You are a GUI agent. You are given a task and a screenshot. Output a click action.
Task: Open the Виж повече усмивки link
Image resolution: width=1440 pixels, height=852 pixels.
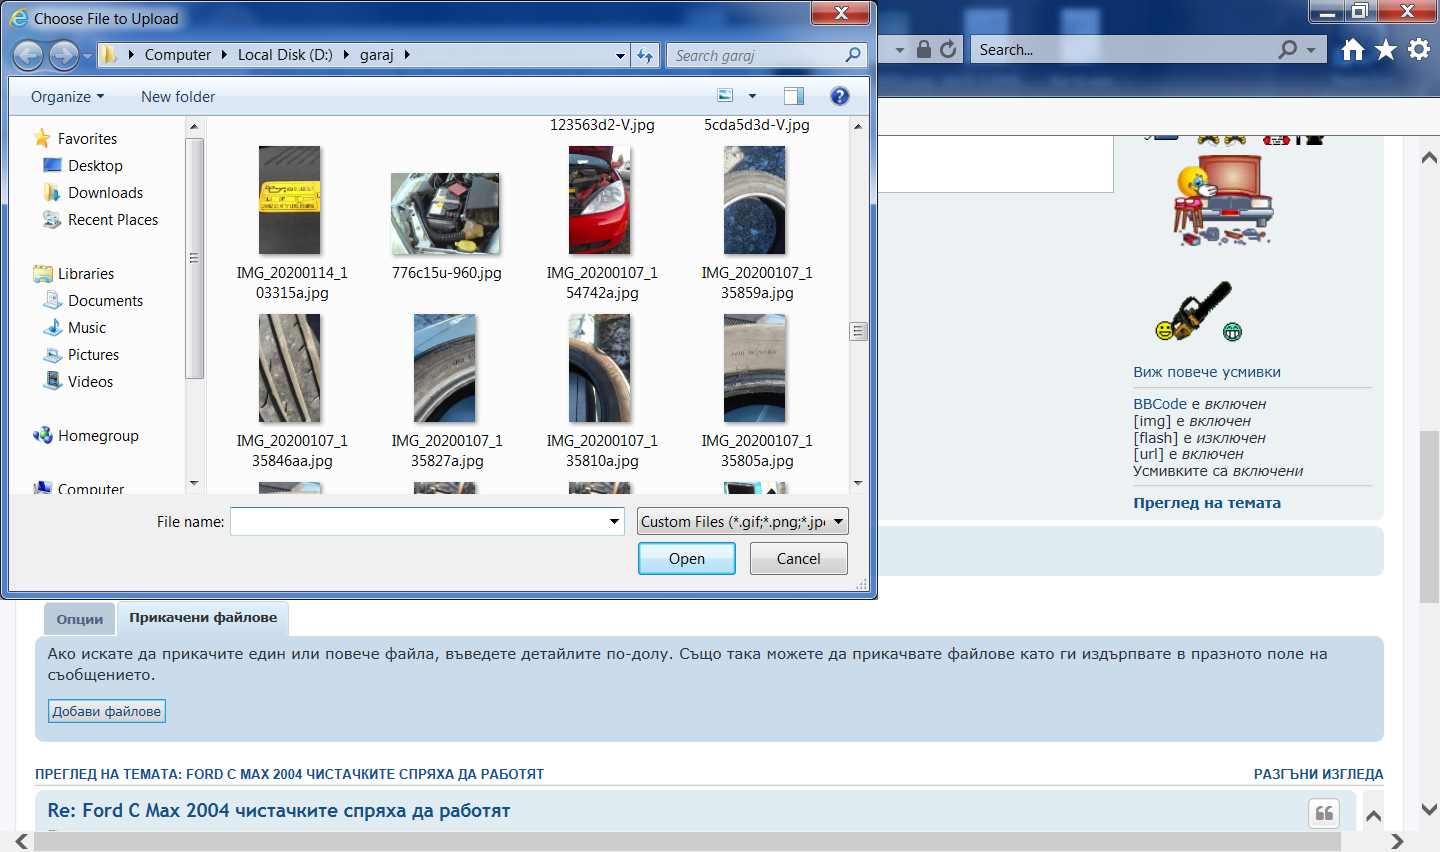(x=1206, y=372)
